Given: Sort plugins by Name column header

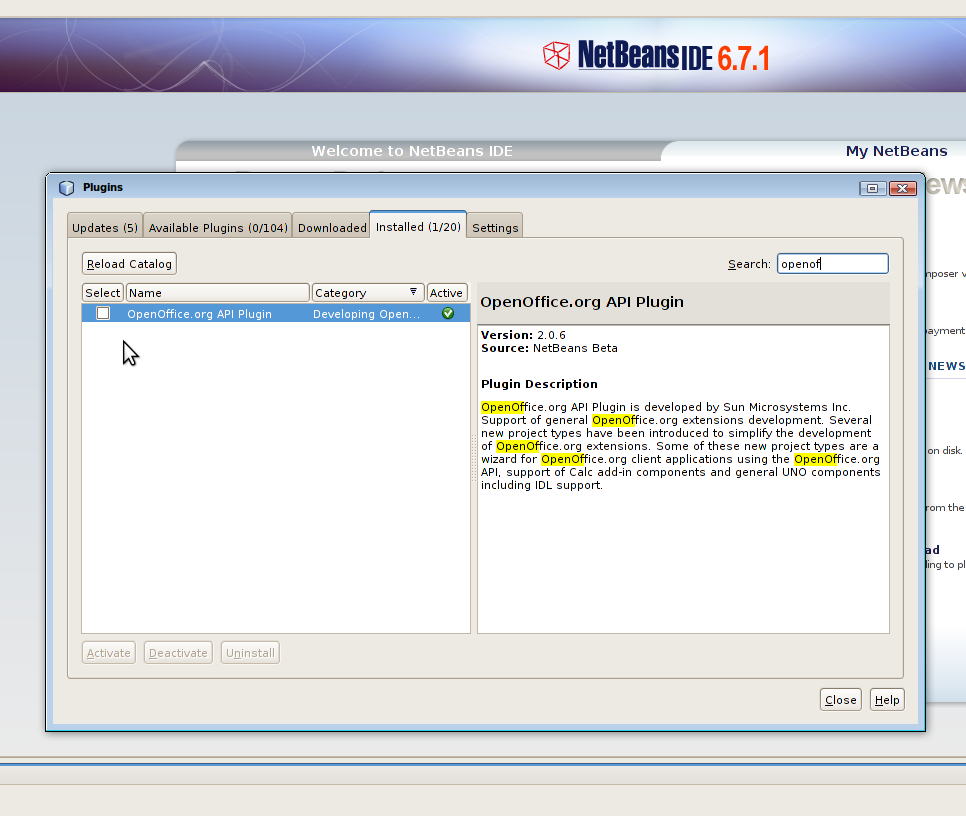Looking at the screenshot, I should click(217, 293).
